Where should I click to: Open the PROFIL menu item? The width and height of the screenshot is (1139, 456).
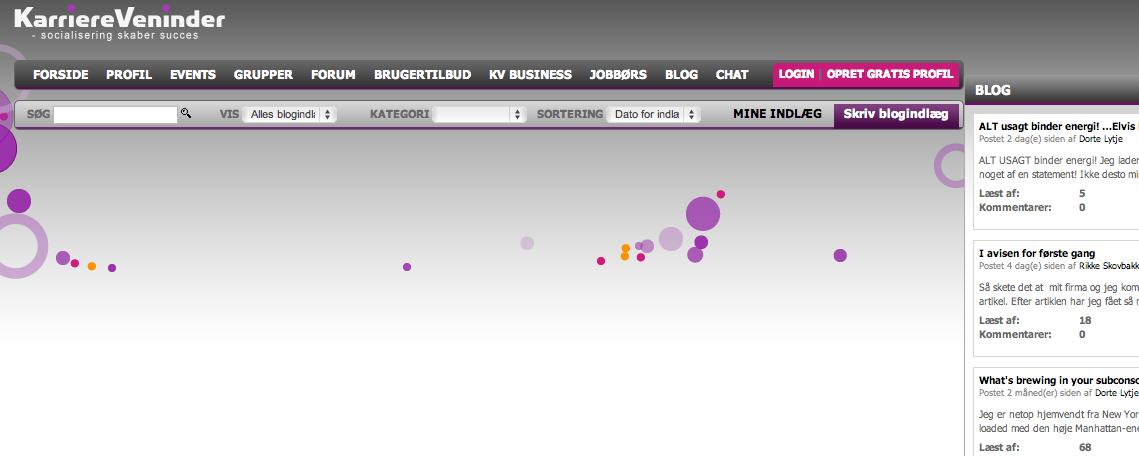tap(129, 75)
